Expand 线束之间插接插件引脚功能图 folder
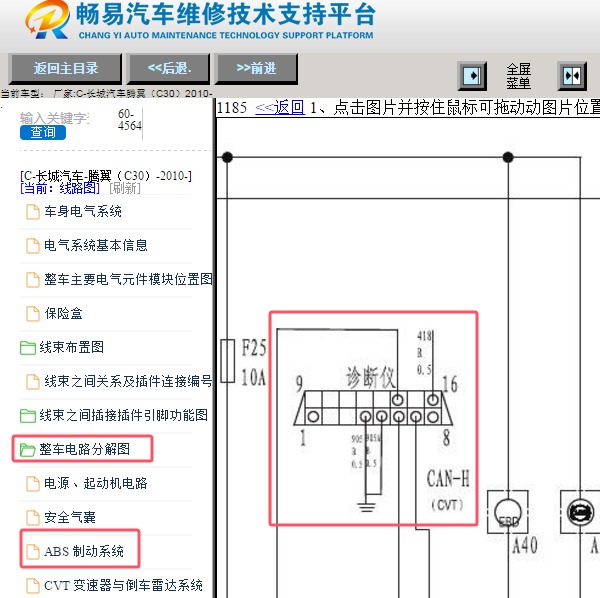This screenshot has height=598, width=600. click(x=123, y=416)
